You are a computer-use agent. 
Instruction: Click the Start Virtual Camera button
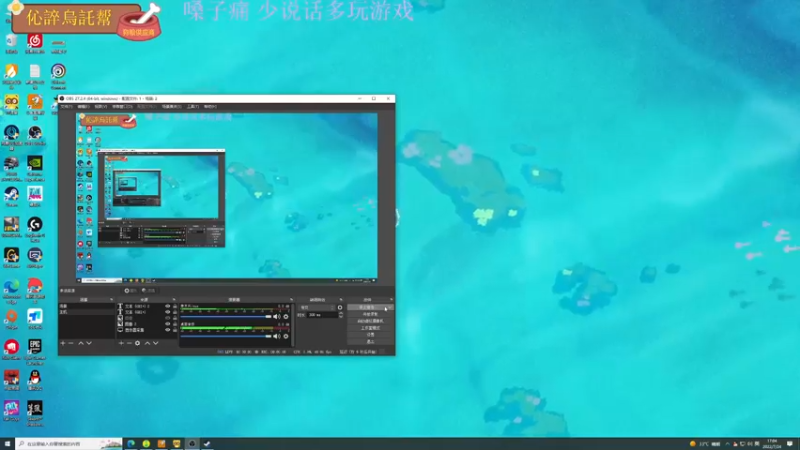[x=370, y=321]
